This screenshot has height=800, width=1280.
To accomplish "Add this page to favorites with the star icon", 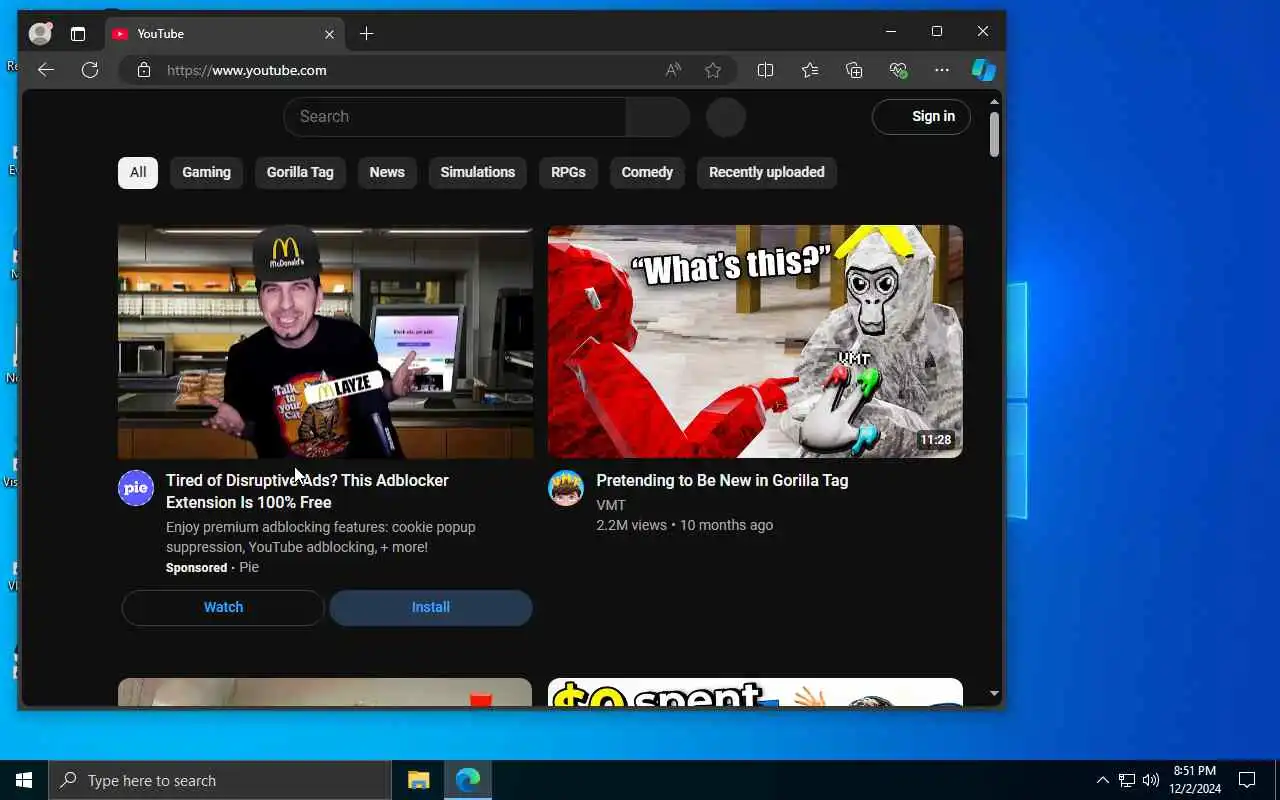I will click(x=713, y=70).
